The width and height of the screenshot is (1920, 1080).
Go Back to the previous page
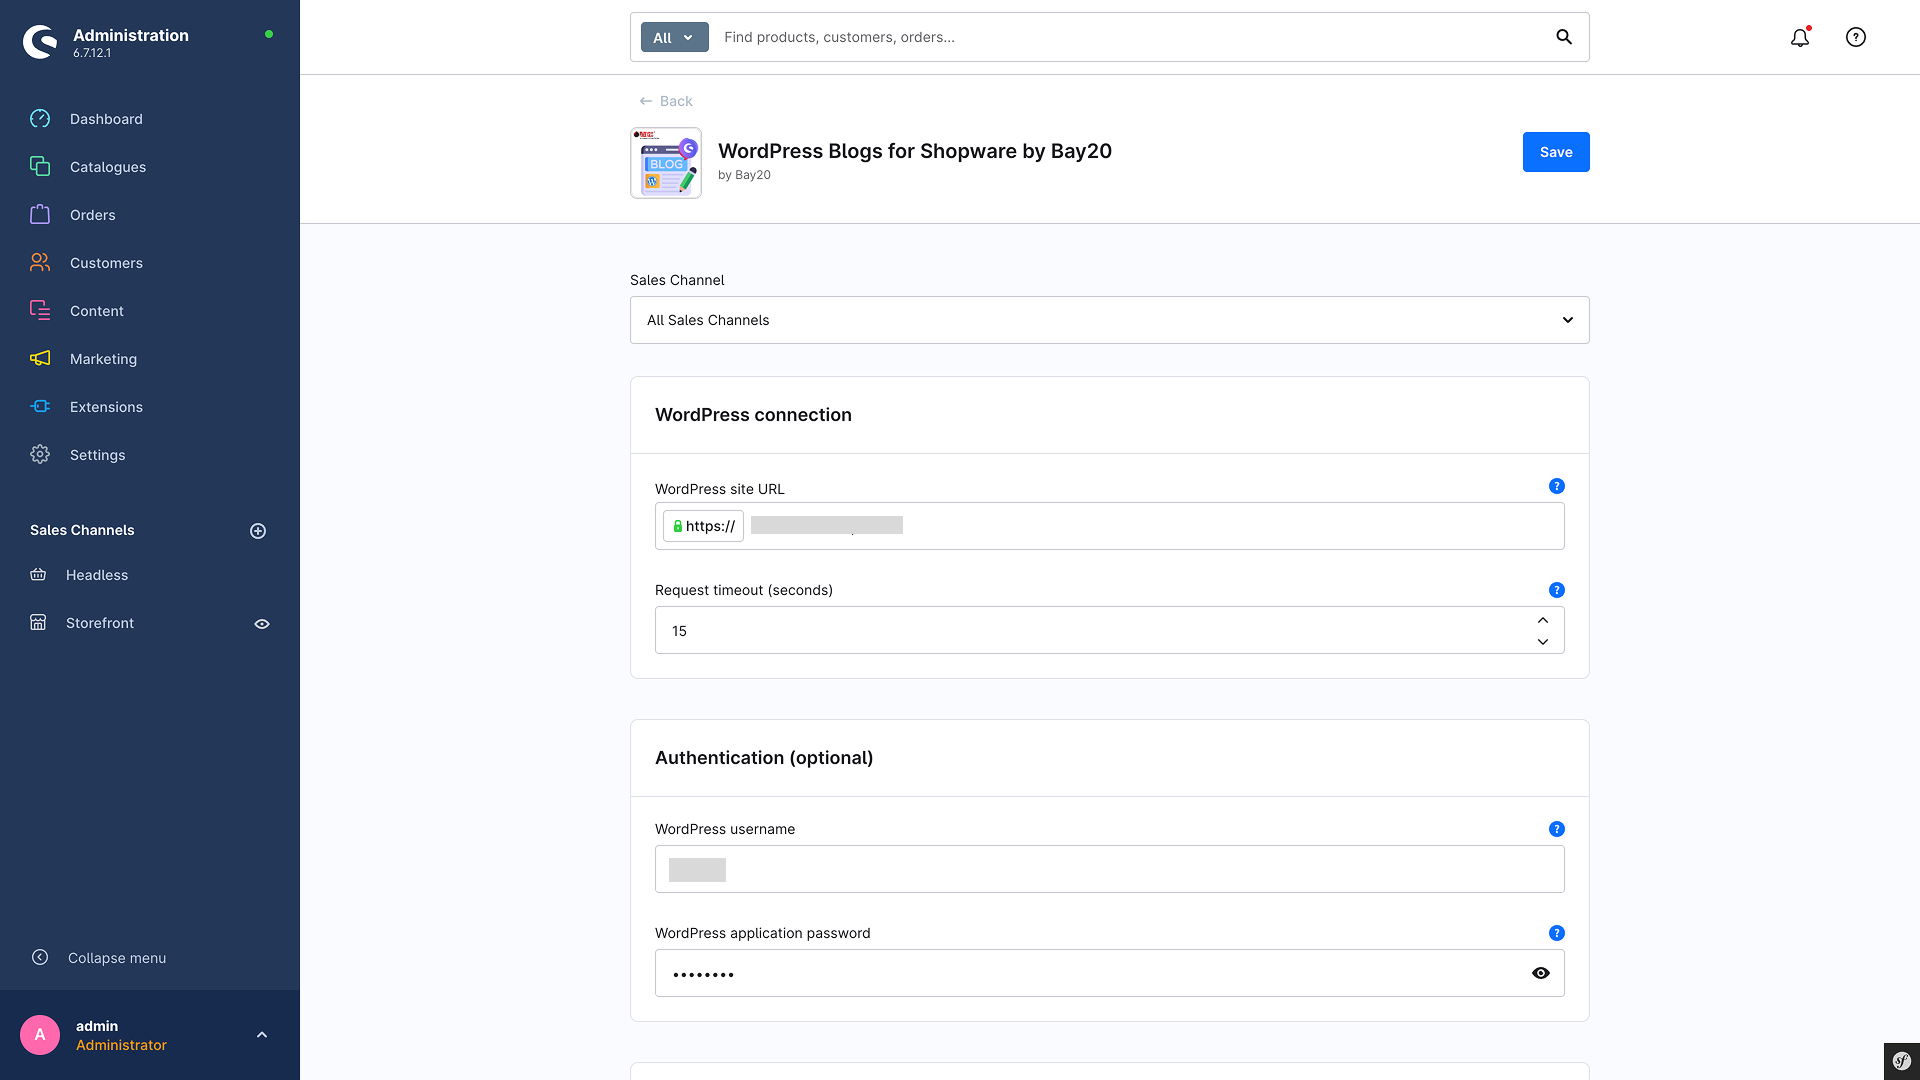click(x=666, y=101)
